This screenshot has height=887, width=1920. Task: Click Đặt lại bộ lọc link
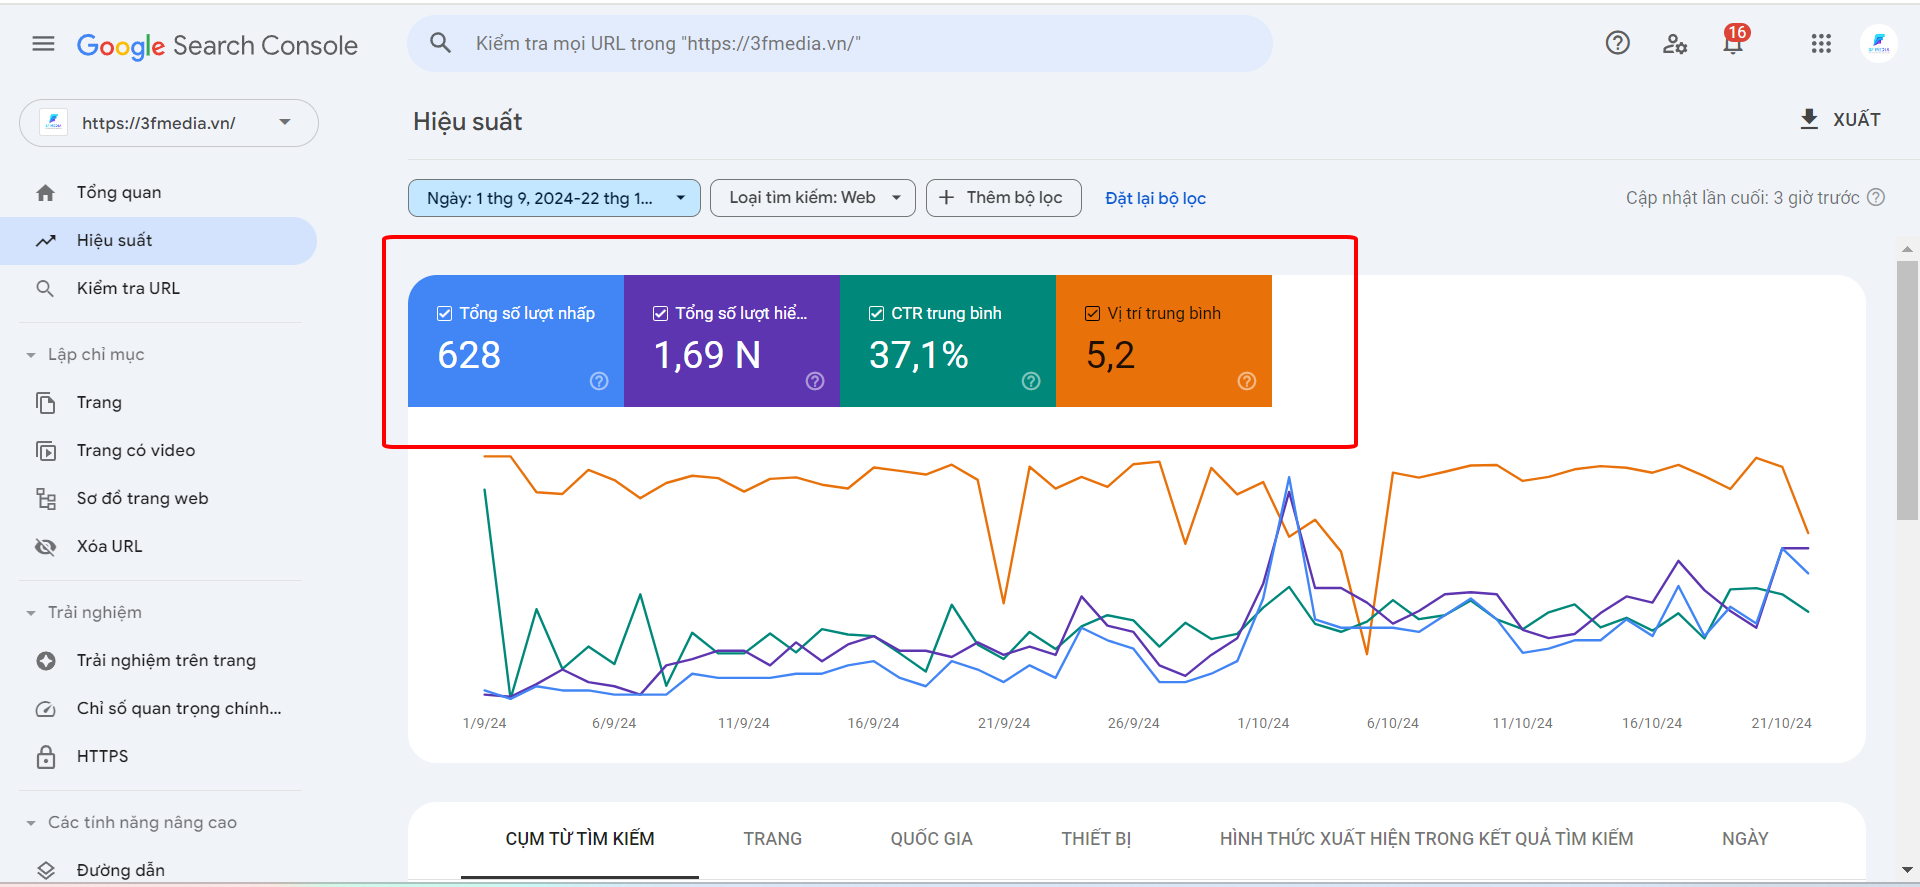point(1155,198)
